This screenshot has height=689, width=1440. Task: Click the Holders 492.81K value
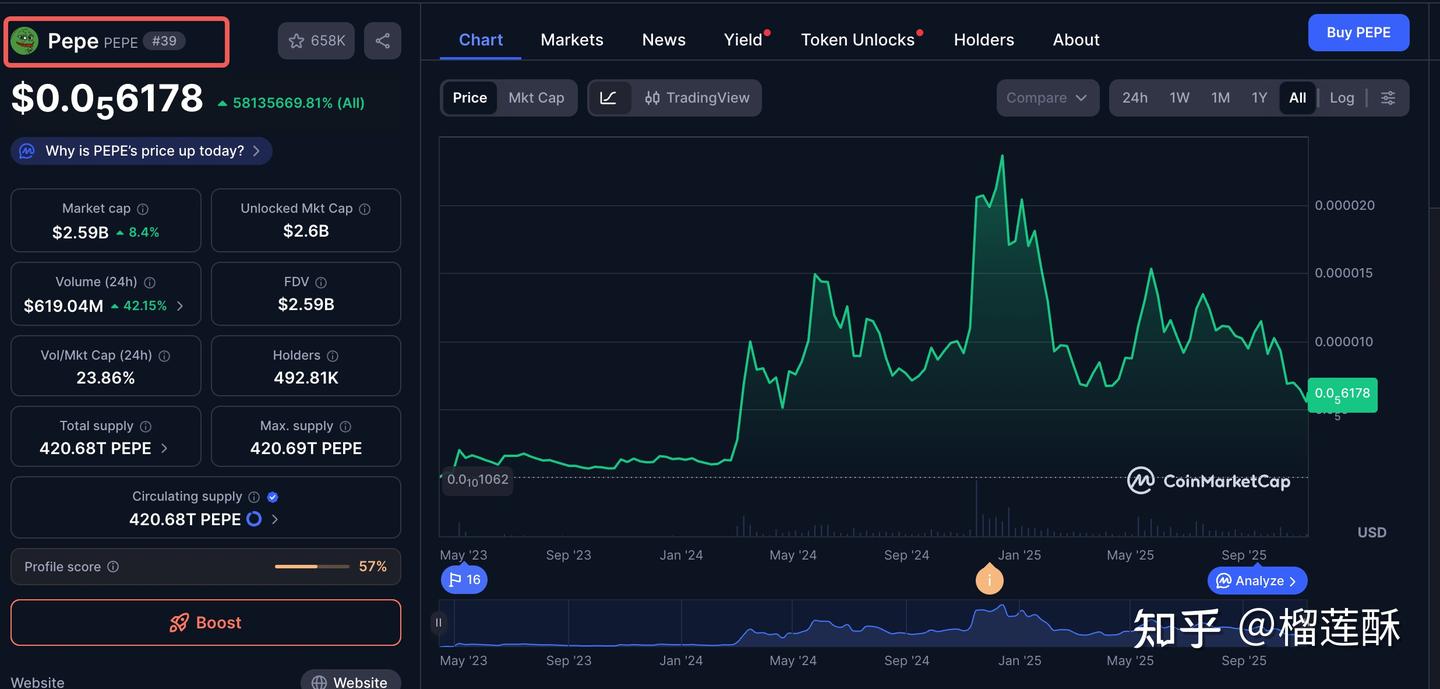point(306,378)
